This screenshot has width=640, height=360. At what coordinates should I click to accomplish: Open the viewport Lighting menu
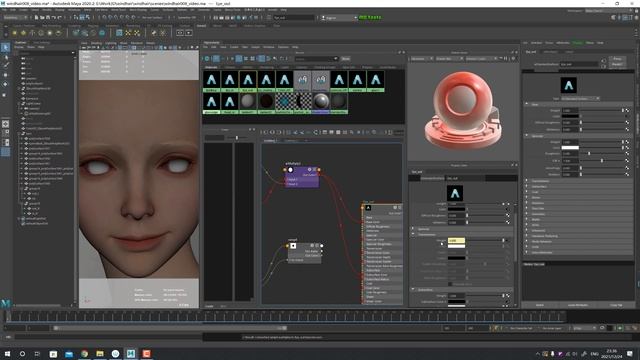point(111,43)
